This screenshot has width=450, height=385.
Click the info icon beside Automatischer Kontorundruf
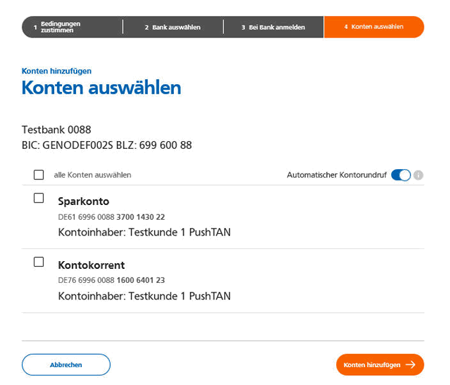point(418,175)
